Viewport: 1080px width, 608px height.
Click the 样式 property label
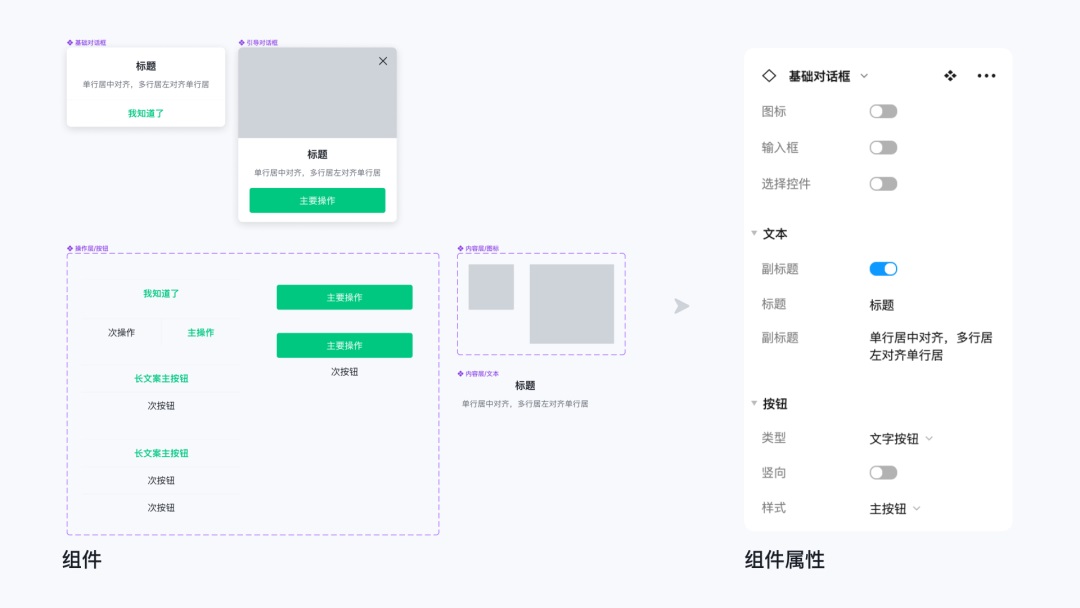pyautogui.click(x=773, y=508)
